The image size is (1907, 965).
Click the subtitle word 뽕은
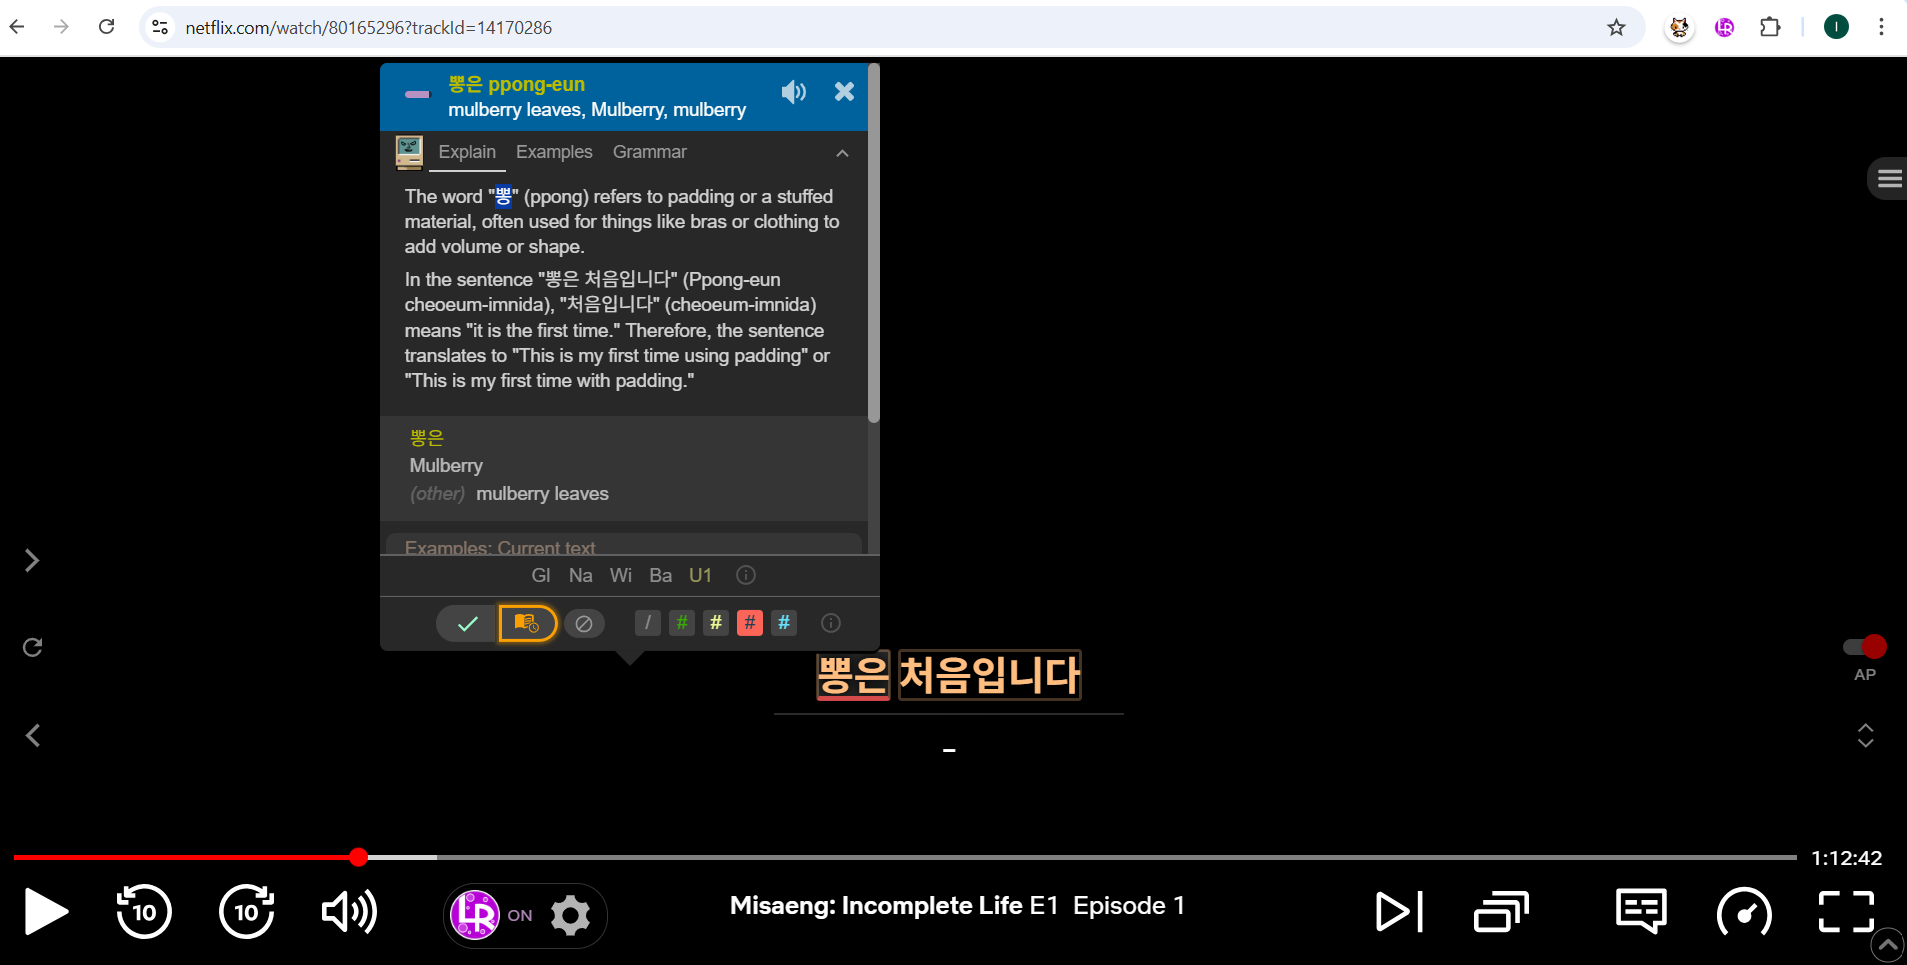point(853,675)
